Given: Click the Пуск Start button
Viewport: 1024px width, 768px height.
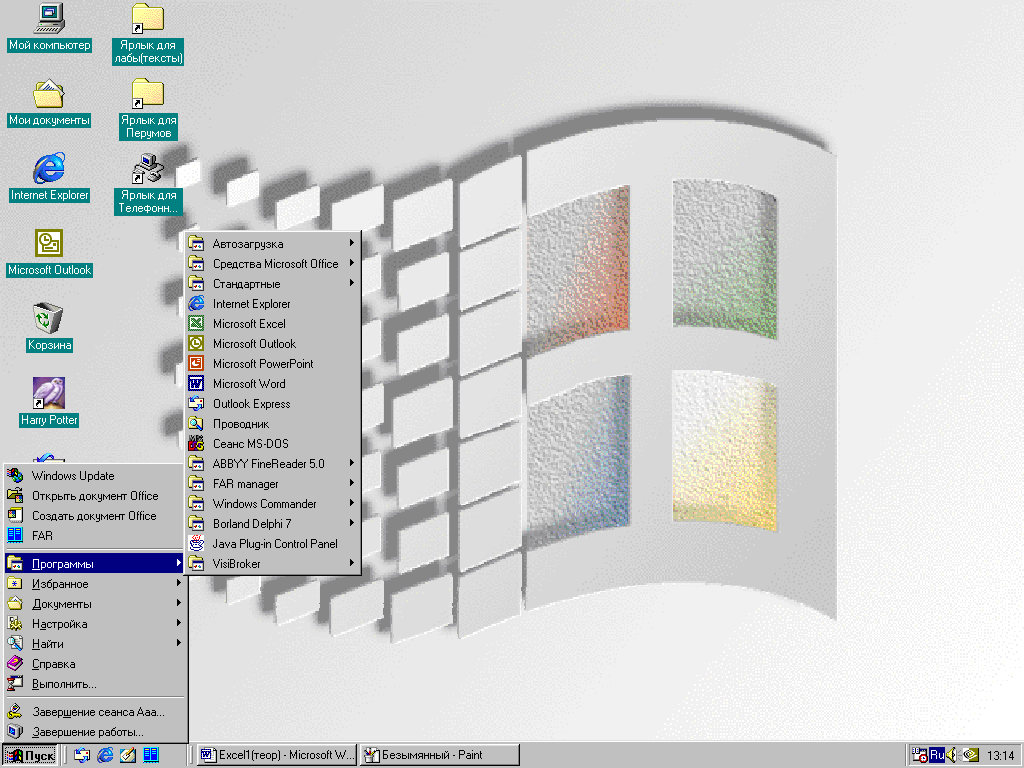Looking at the screenshot, I should click(30, 756).
